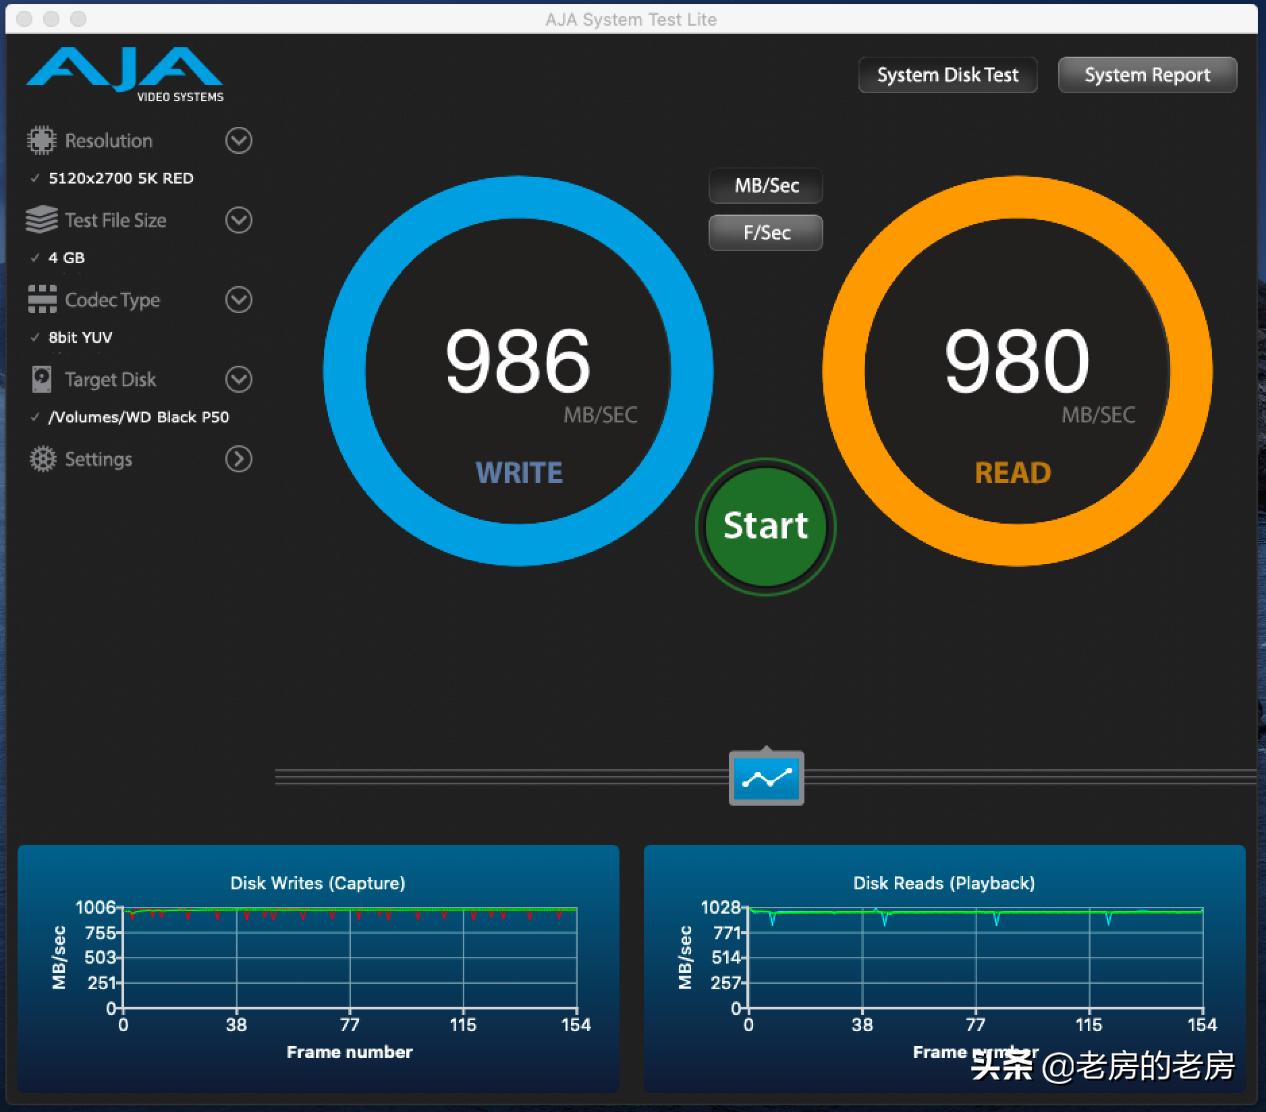1266x1112 pixels.
Task: Click the AJA Video Systems logo
Action: [x=125, y=74]
